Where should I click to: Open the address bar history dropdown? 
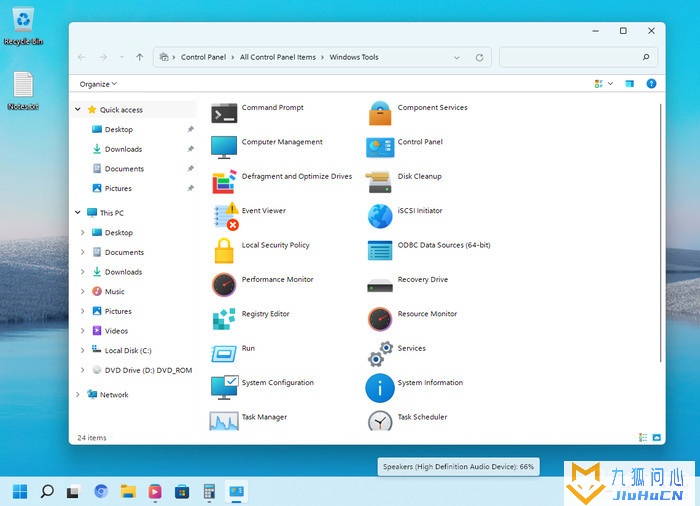457,57
